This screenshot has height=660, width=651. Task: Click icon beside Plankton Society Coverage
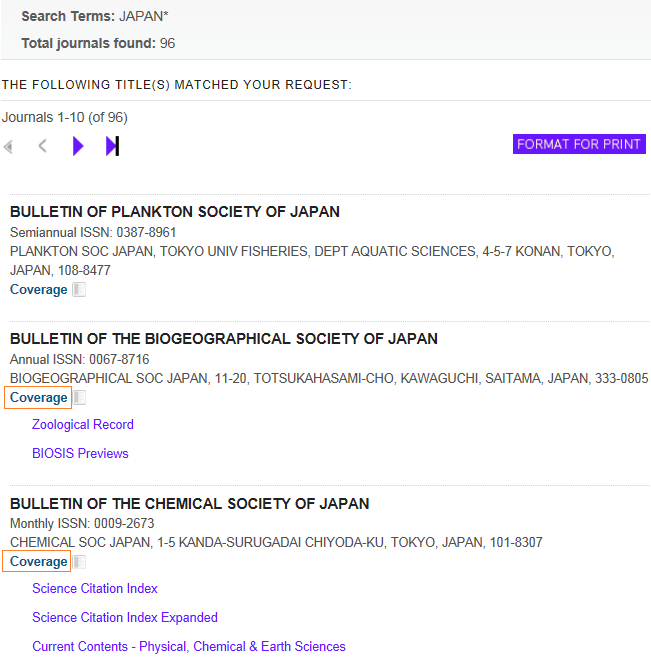pyautogui.click(x=79, y=290)
